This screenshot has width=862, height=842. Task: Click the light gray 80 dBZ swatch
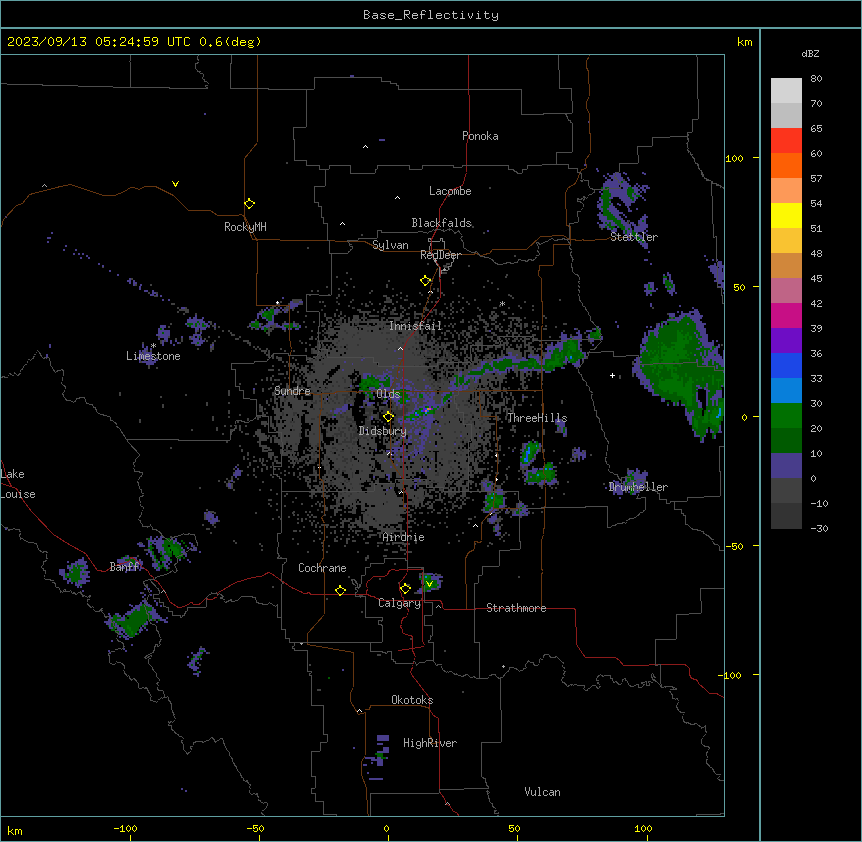click(x=786, y=91)
